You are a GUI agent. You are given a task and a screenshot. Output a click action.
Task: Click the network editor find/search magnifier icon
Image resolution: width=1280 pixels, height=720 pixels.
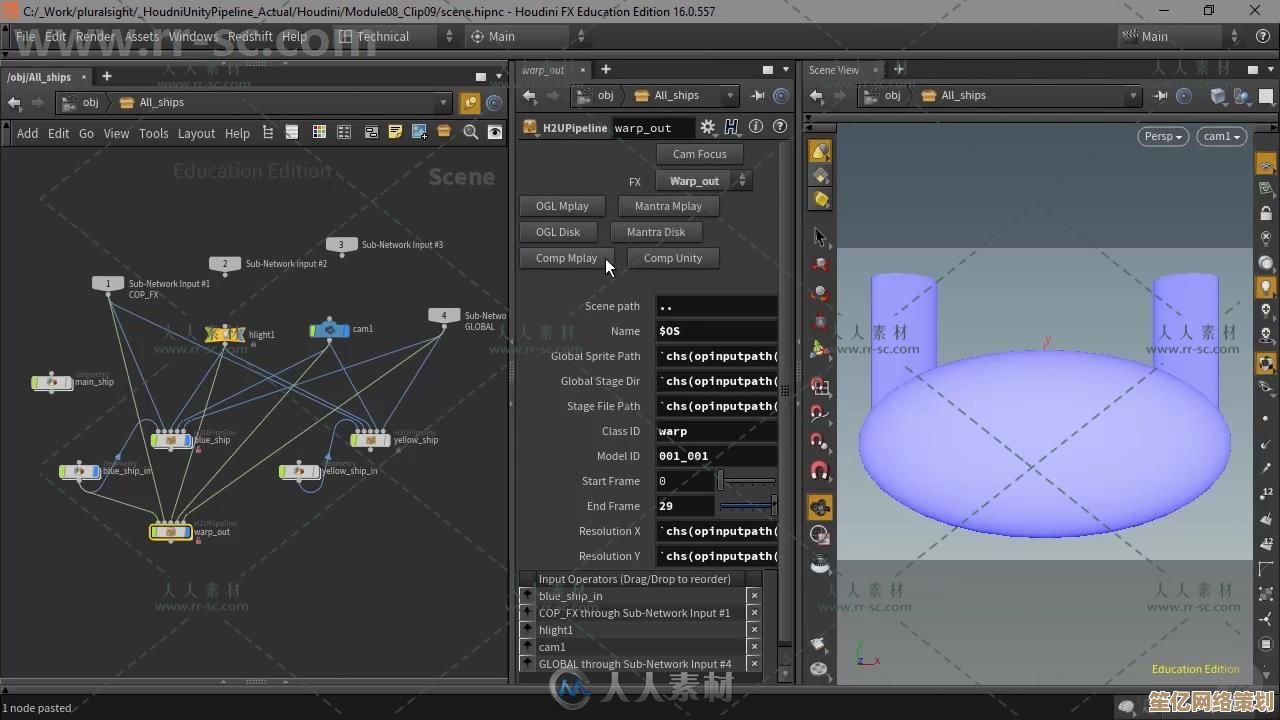(470, 133)
